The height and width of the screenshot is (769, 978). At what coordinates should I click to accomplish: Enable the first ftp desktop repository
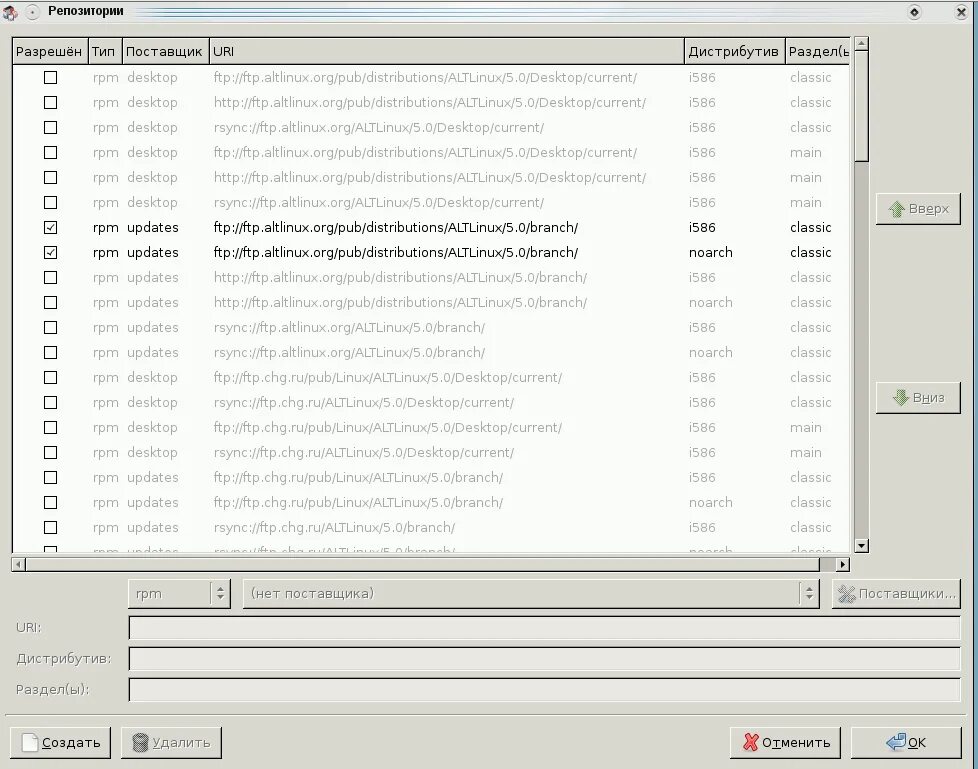click(x=50, y=77)
